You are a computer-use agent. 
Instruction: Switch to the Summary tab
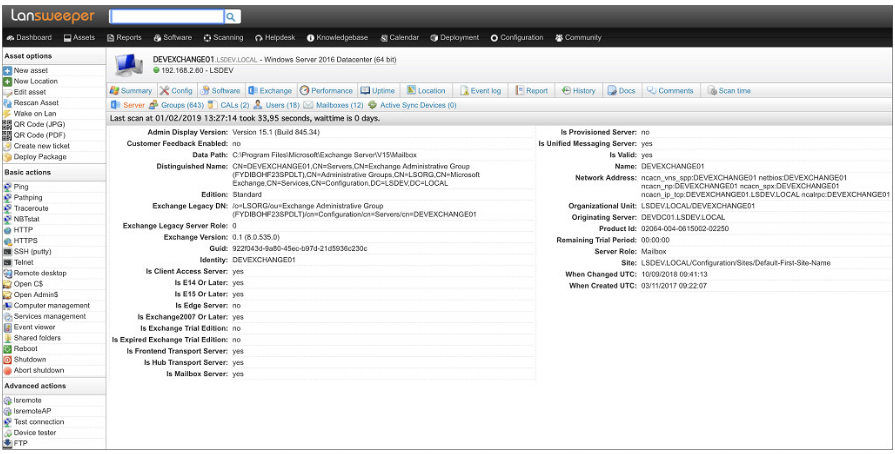[131, 91]
